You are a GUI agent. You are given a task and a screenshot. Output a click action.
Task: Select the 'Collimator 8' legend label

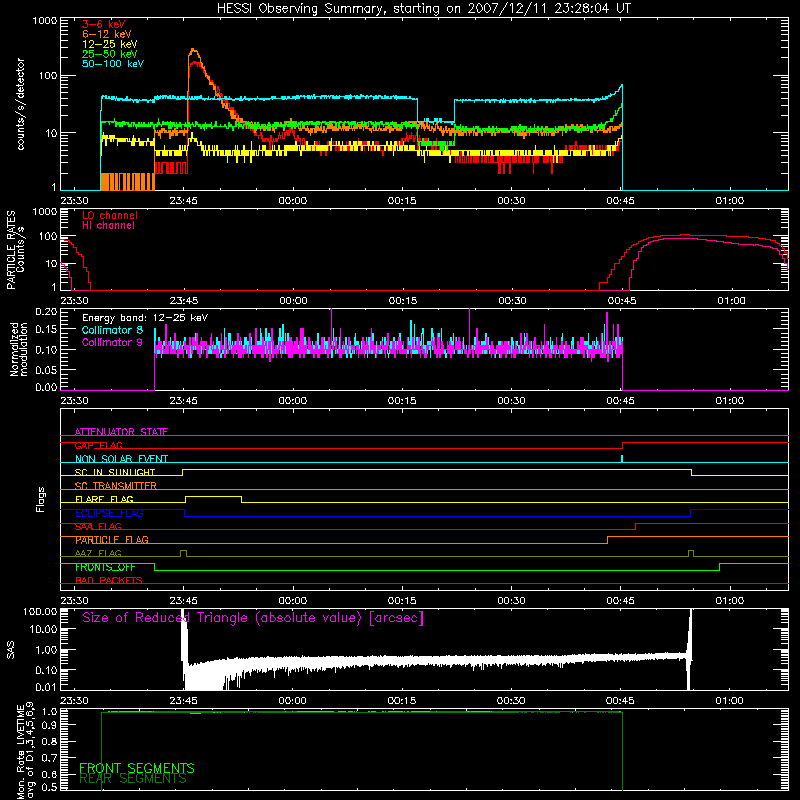112,330
